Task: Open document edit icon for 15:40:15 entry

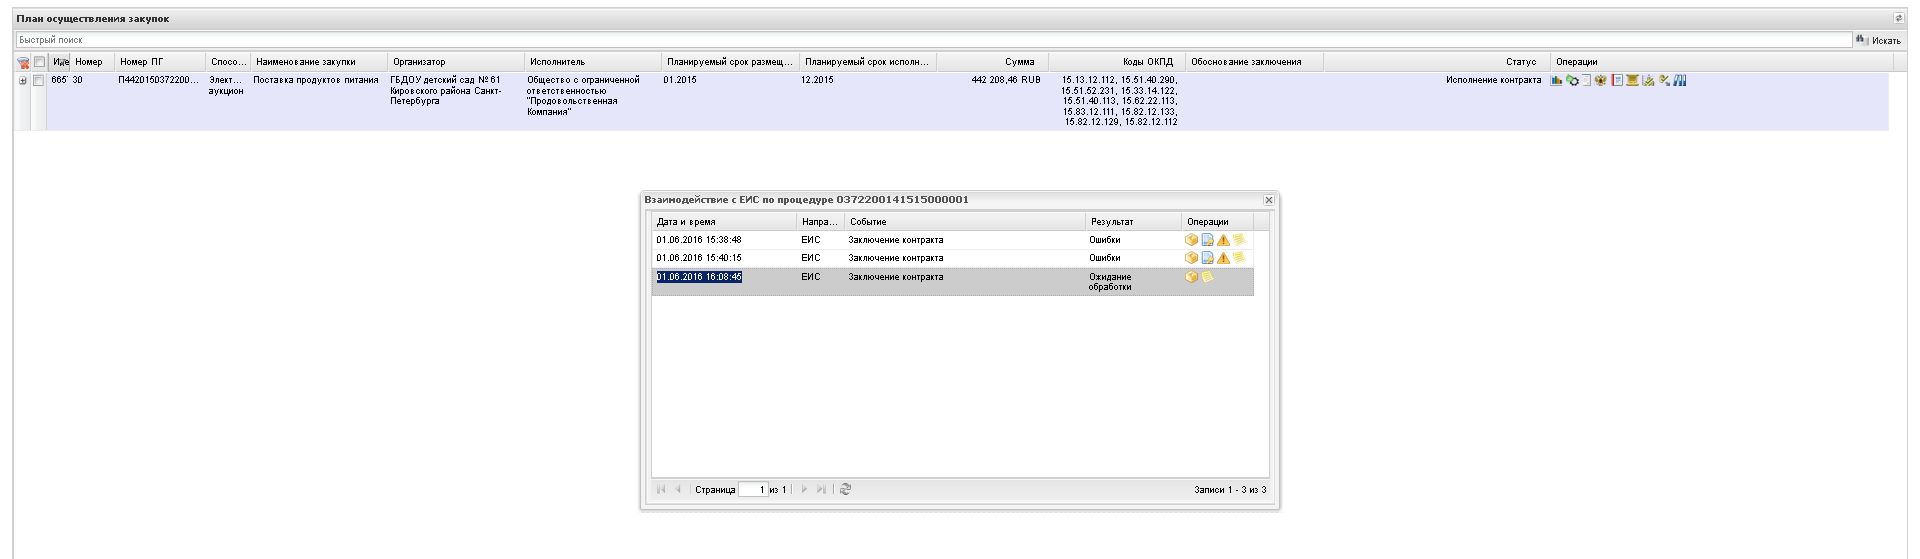Action: [1207, 258]
